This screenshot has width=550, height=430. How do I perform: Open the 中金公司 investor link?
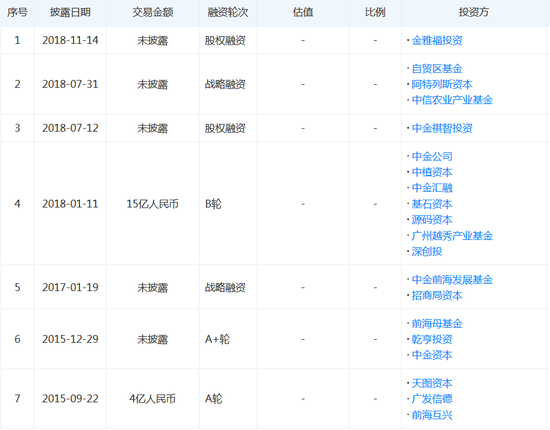pos(432,156)
